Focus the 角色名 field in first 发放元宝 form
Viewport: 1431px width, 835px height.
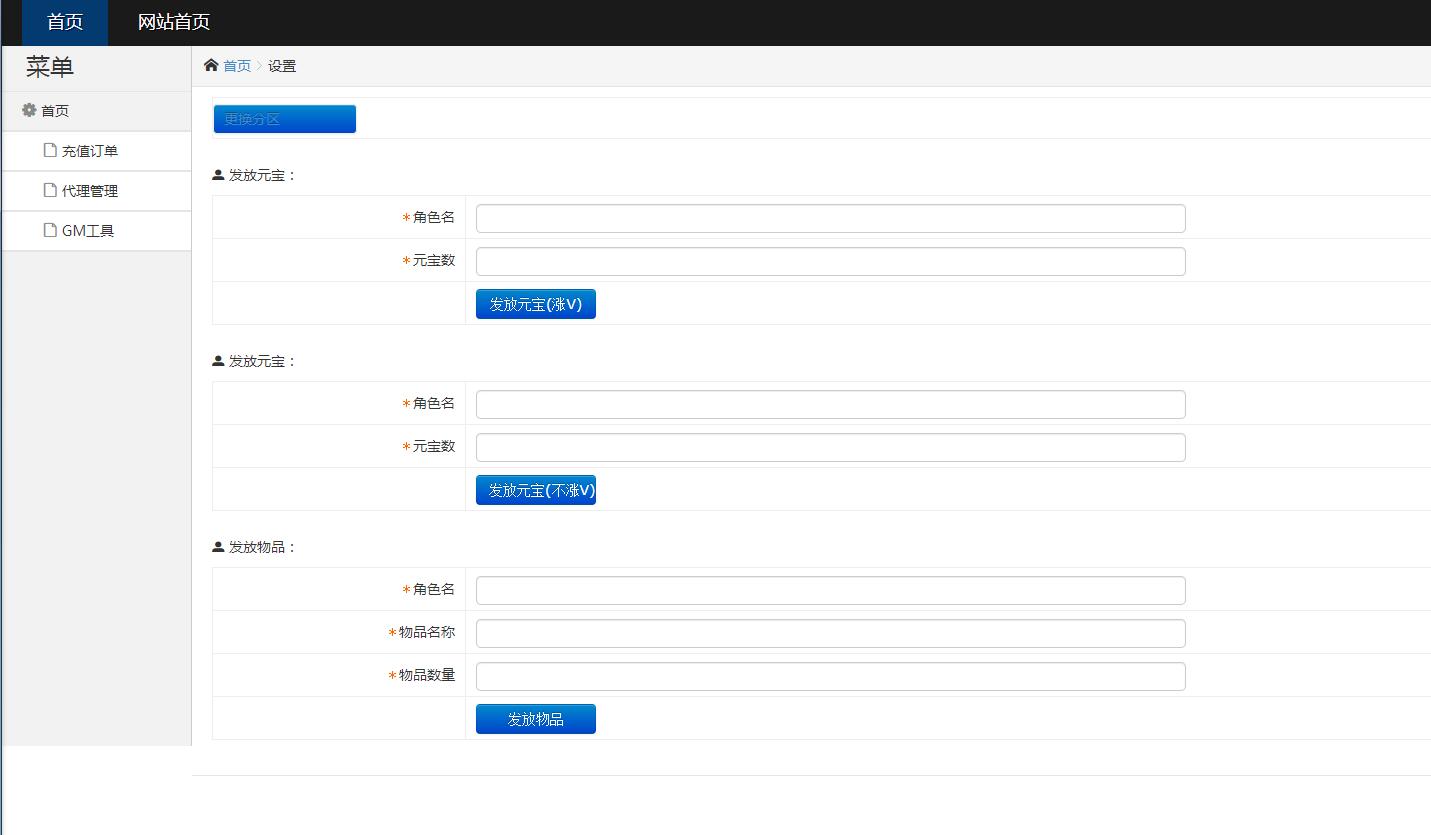click(830, 218)
